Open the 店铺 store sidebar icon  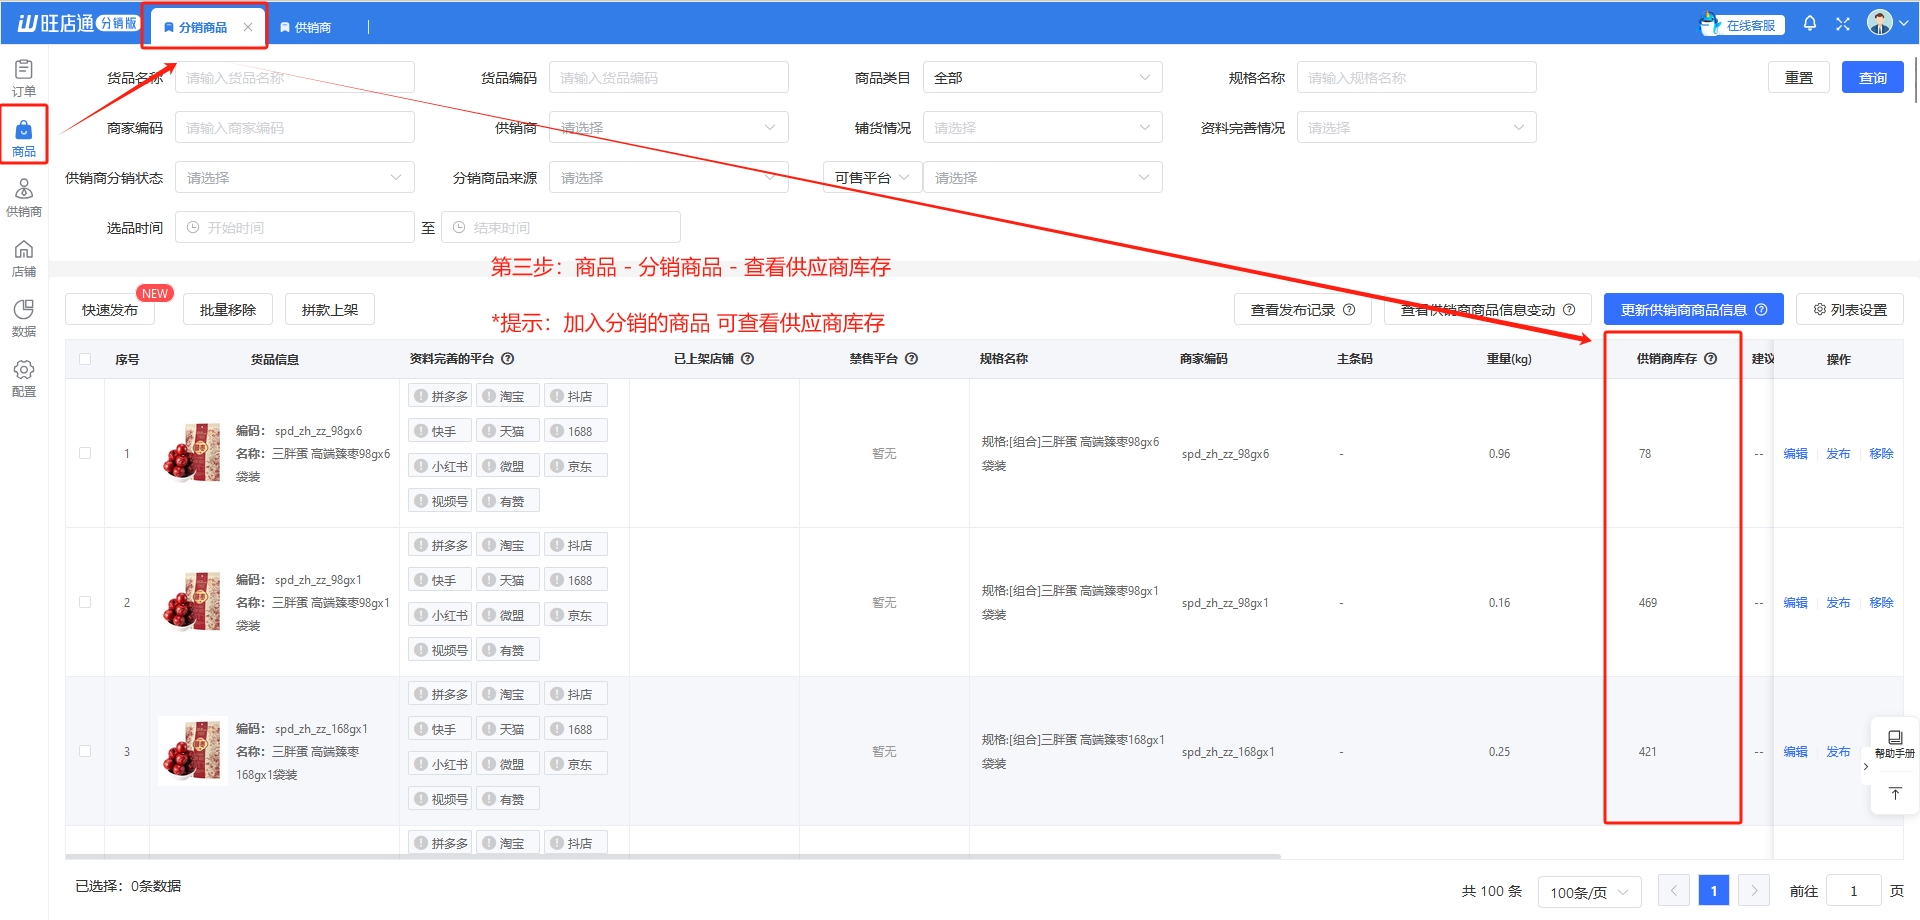(x=24, y=257)
